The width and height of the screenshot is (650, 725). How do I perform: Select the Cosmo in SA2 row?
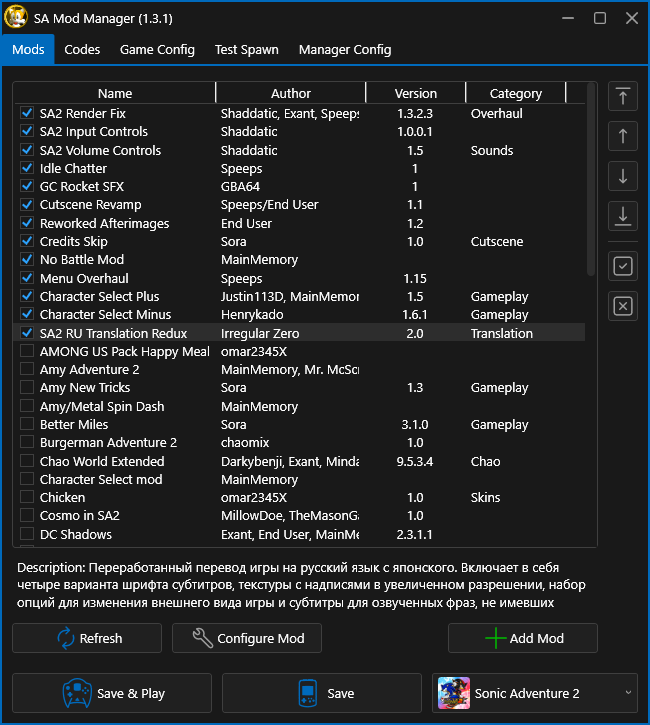tap(300, 516)
